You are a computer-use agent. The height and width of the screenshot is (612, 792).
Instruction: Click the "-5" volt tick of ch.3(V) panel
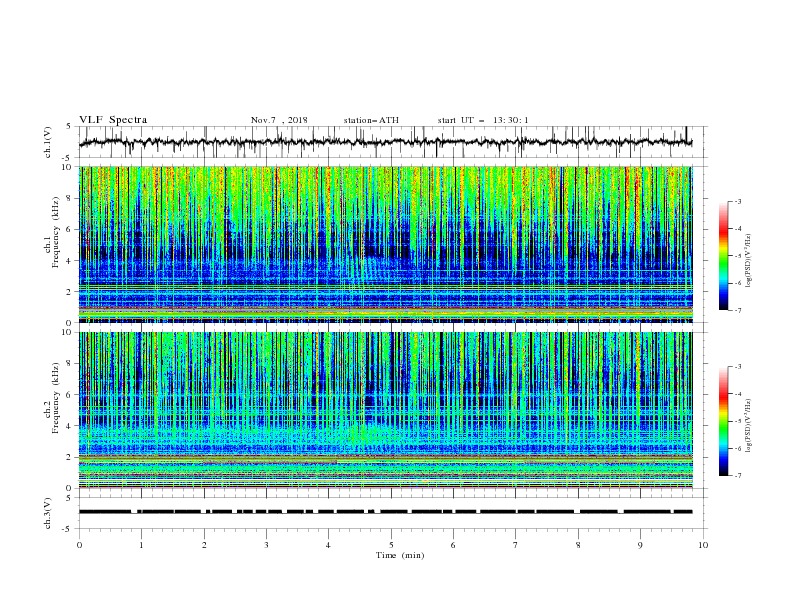click(68, 529)
